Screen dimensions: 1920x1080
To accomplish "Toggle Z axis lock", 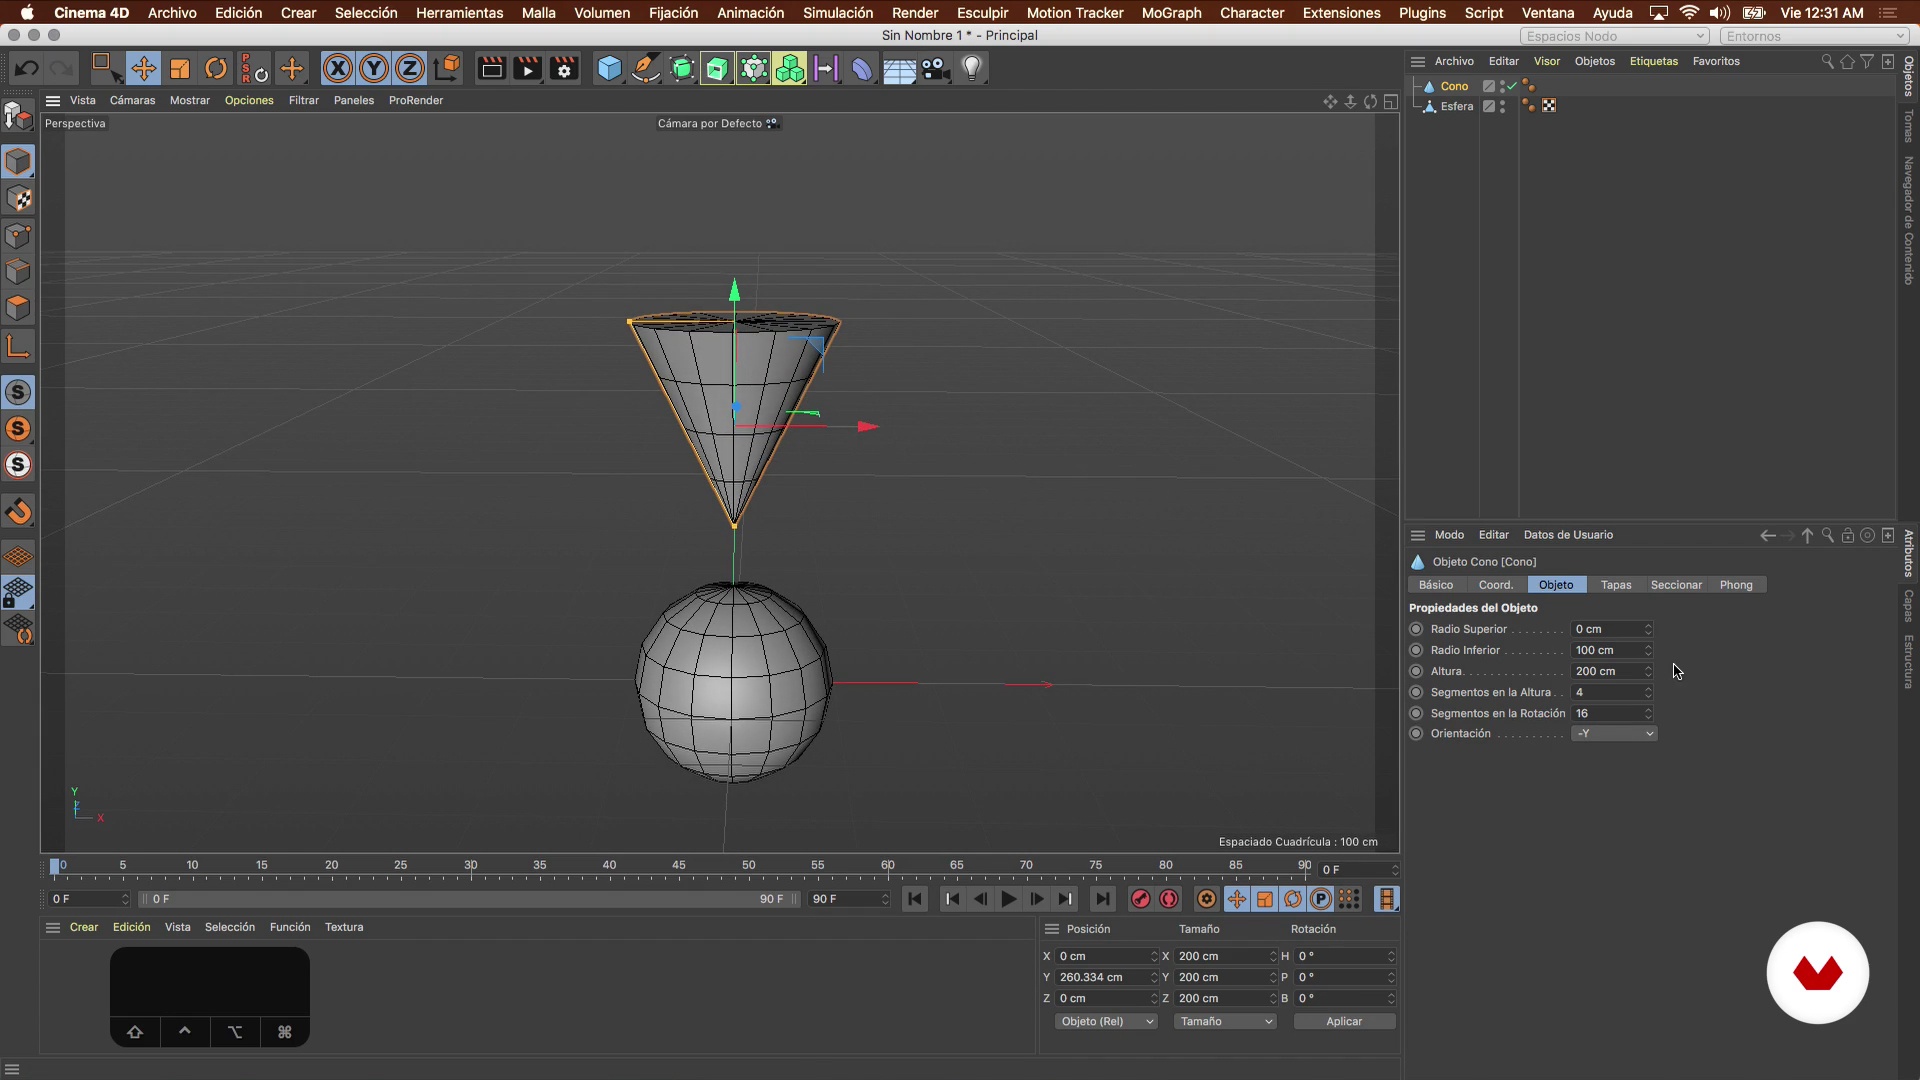I will coord(410,68).
